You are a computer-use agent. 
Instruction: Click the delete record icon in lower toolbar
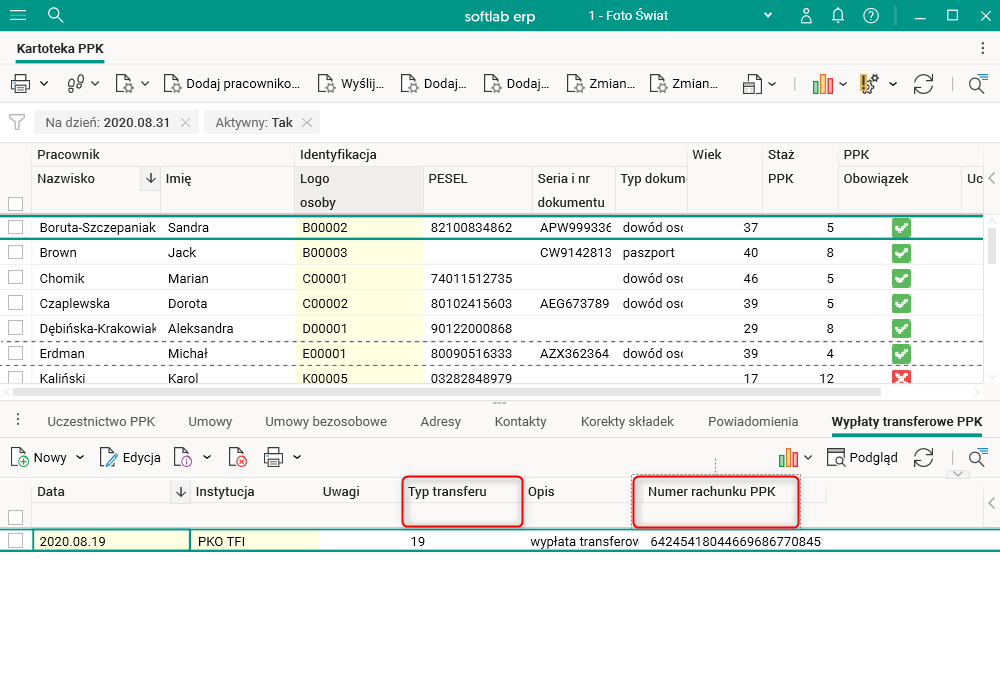click(x=237, y=457)
